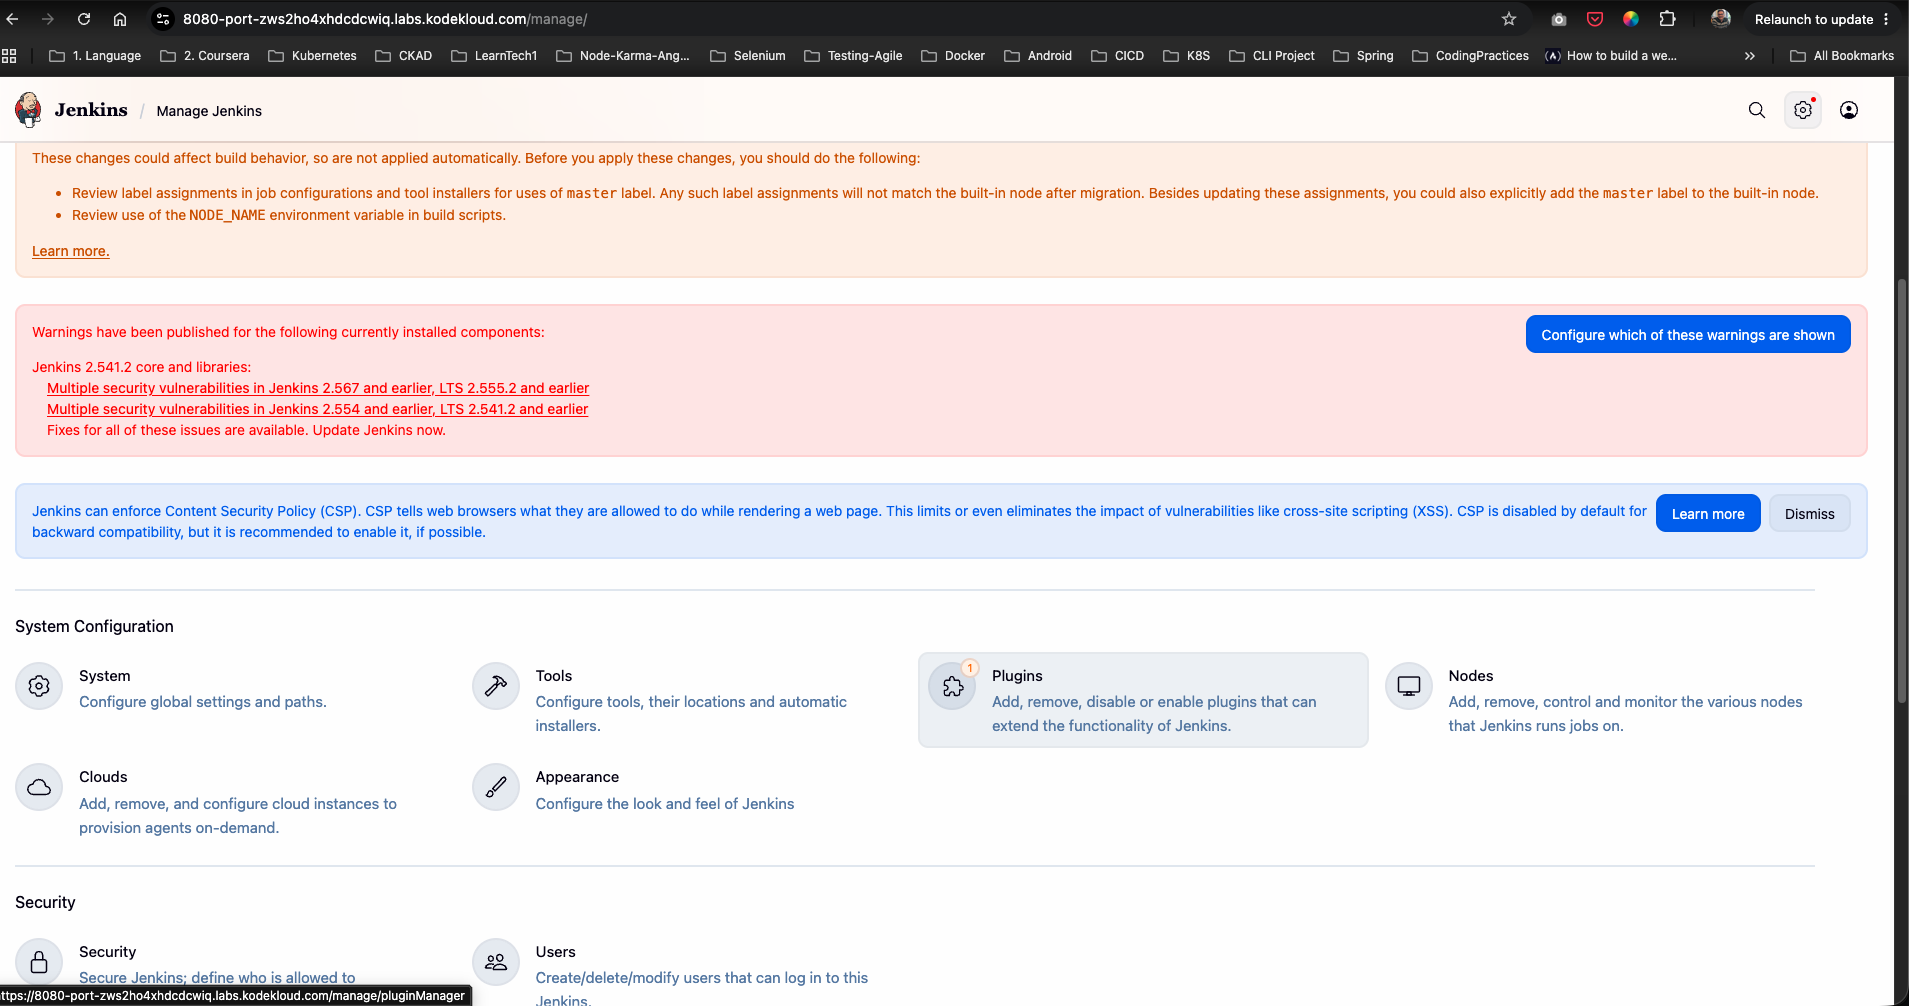Viewport: 1909px width, 1006px height.
Task: Open the Android bookmark folder
Action: (x=1038, y=56)
